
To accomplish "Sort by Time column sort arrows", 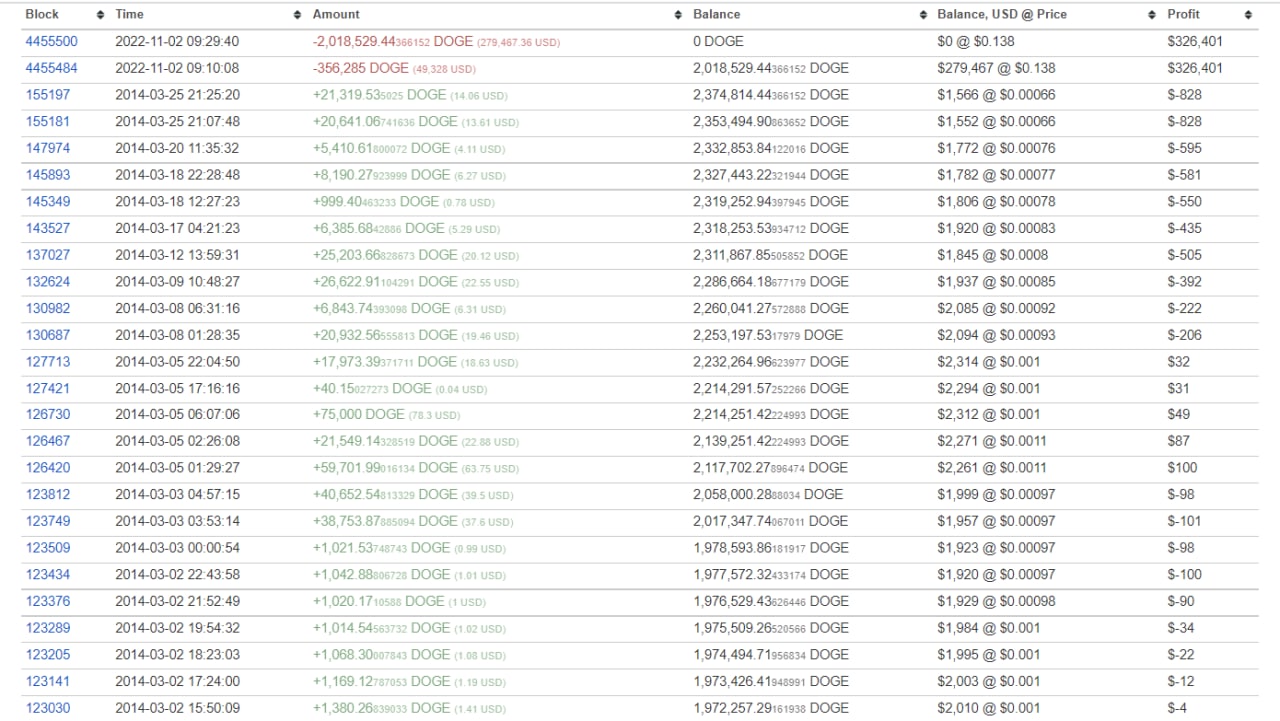I will 297,15.
